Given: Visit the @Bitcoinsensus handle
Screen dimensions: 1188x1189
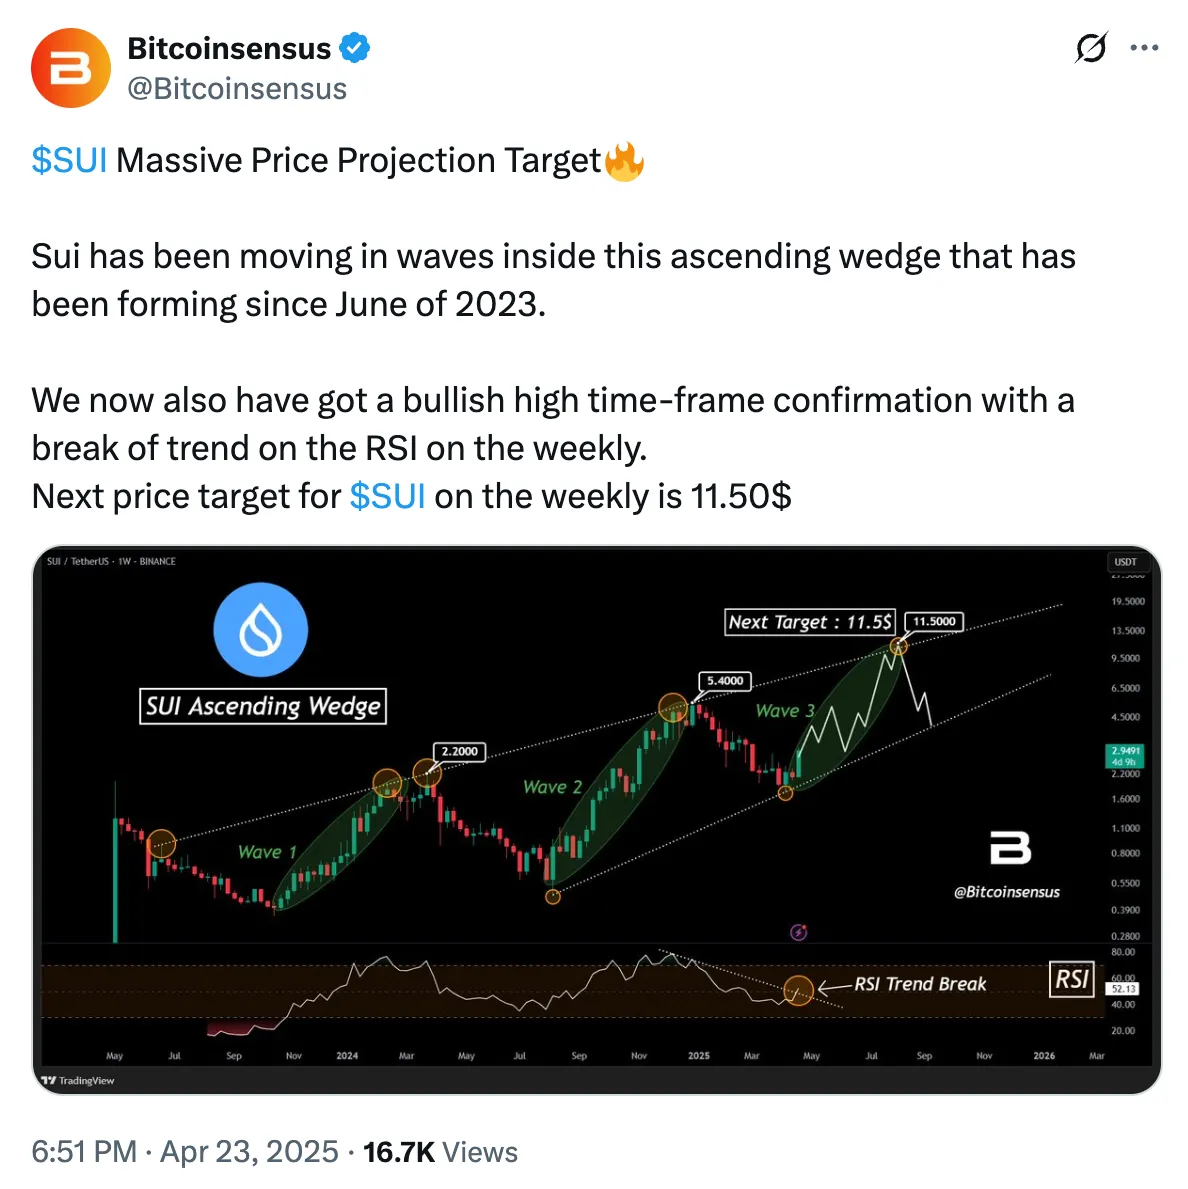Looking at the screenshot, I should click(x=237, y=88).
